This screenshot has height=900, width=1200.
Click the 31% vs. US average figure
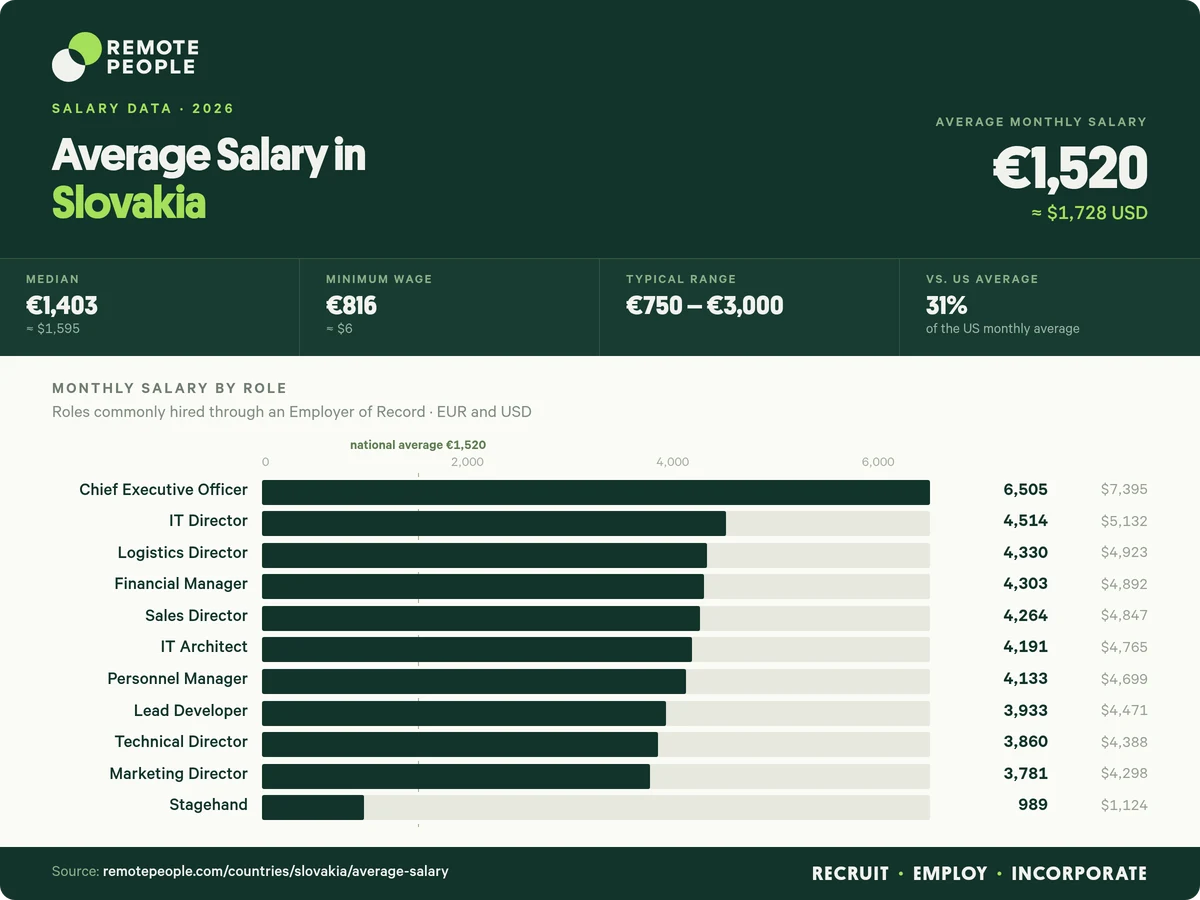[946, 305]
